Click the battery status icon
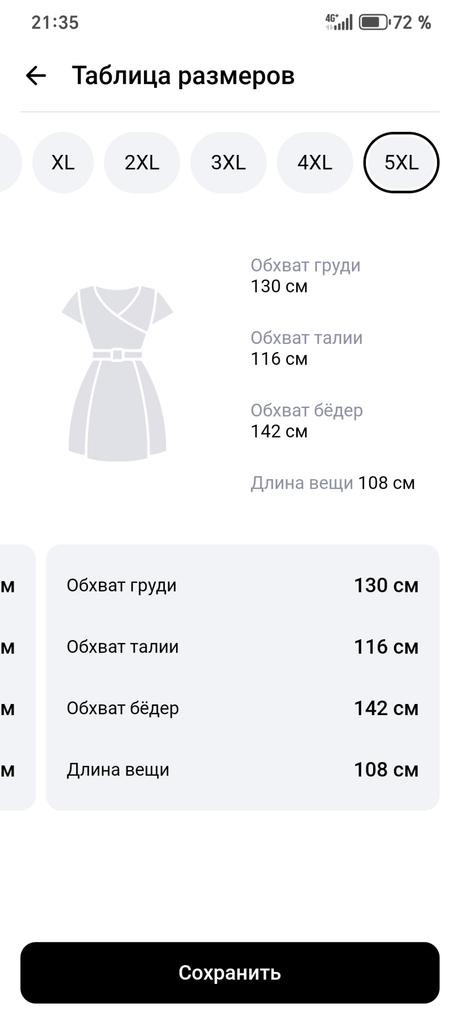 (x=374, y=23)
